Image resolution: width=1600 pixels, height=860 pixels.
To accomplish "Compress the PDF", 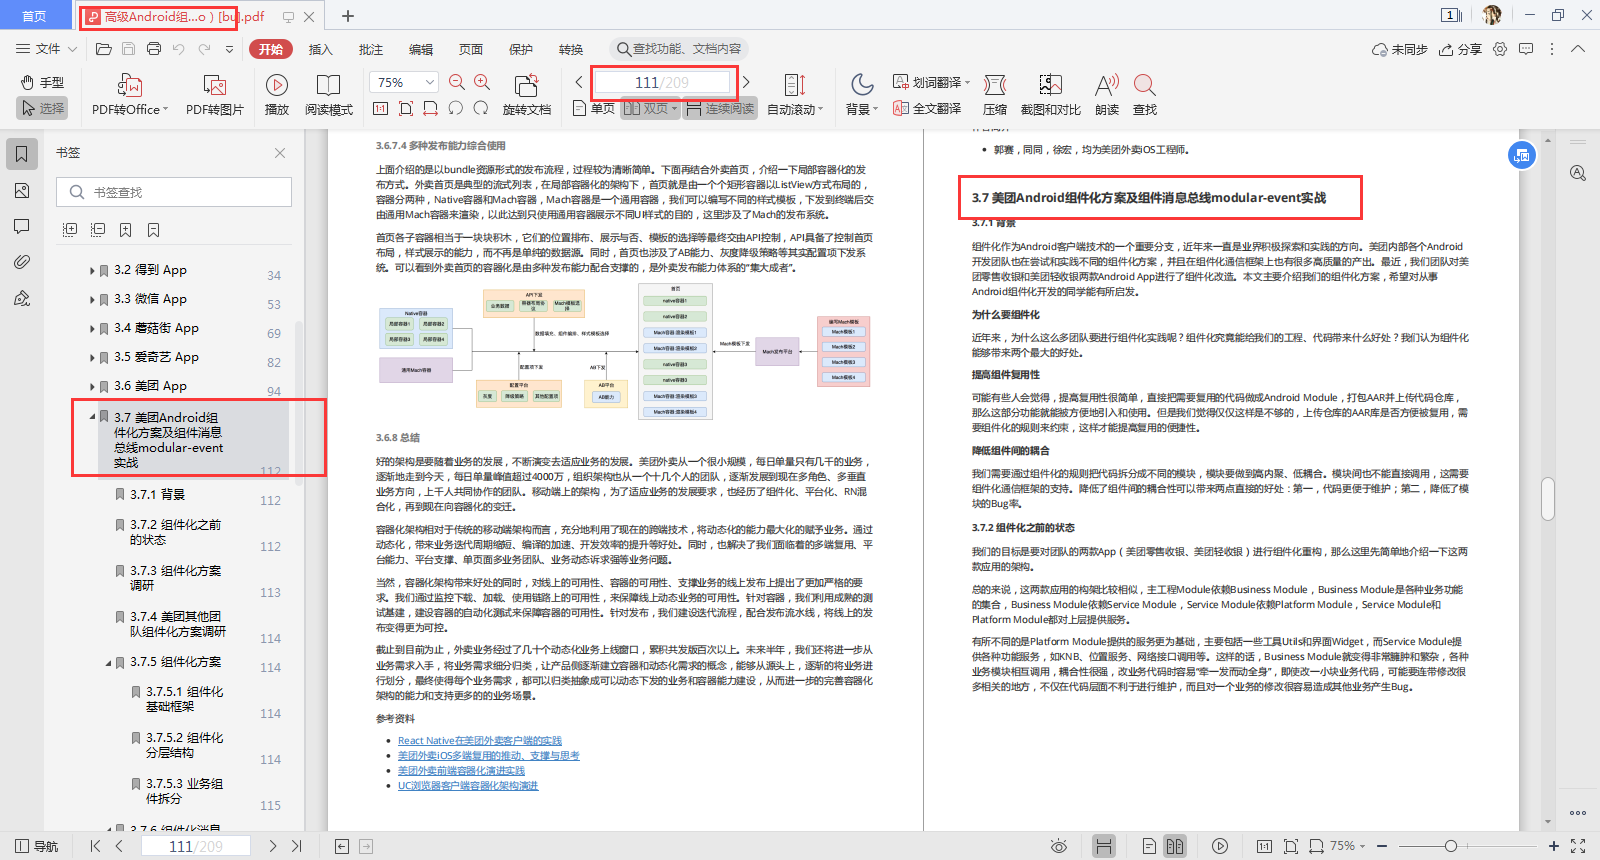I will point(995,95).
